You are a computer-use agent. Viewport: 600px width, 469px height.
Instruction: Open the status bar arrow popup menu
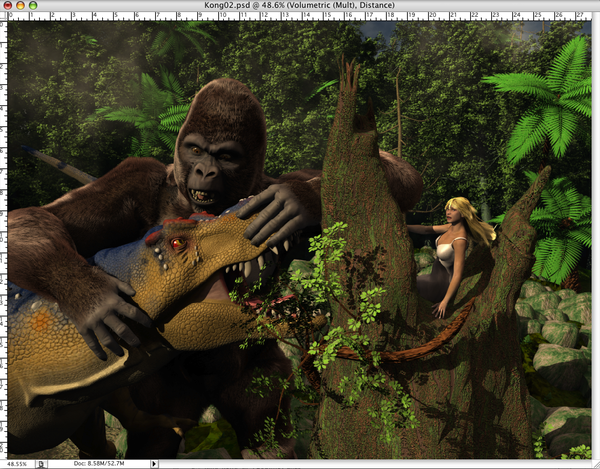click(x=154, y=464)
